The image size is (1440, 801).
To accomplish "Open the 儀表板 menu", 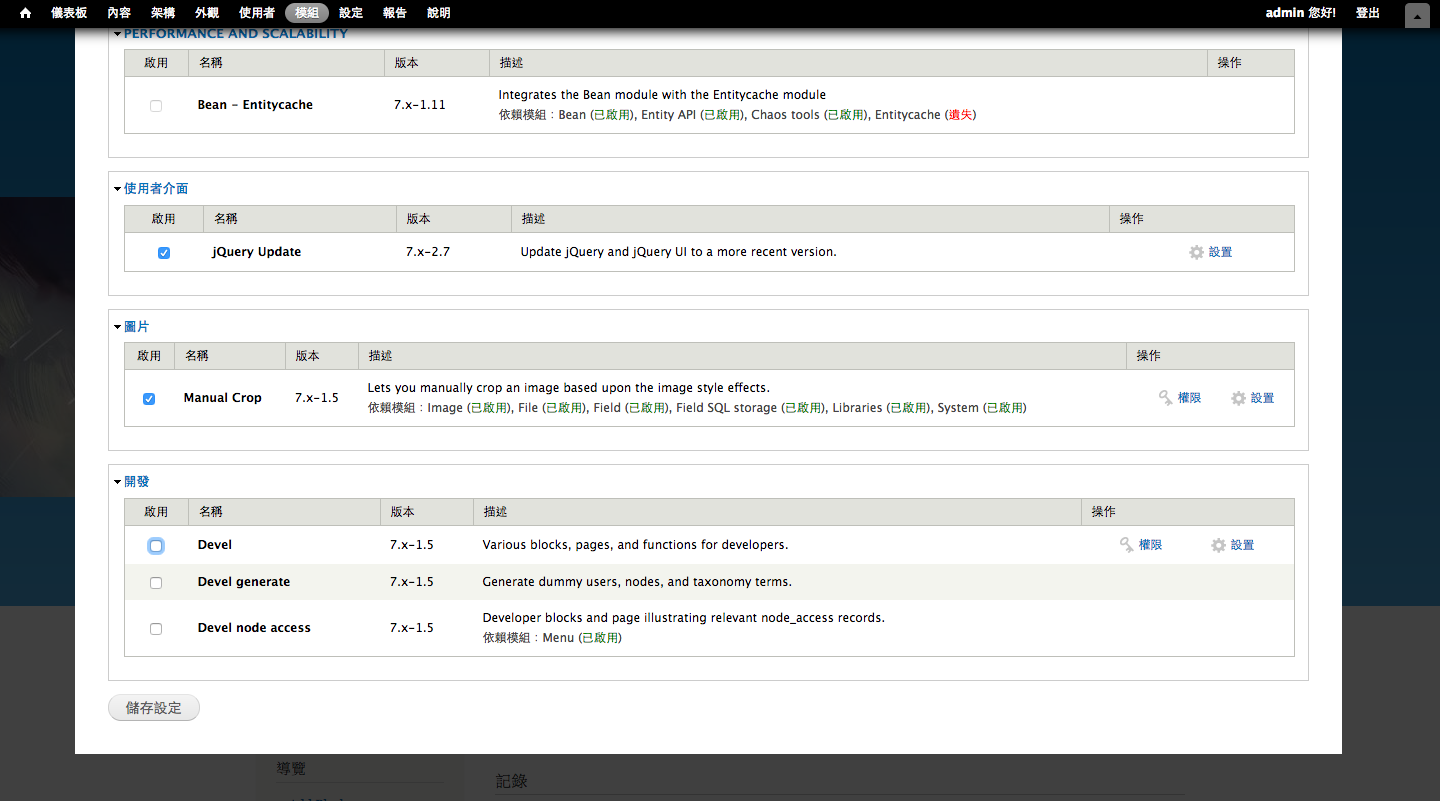I will coord(69,13).
